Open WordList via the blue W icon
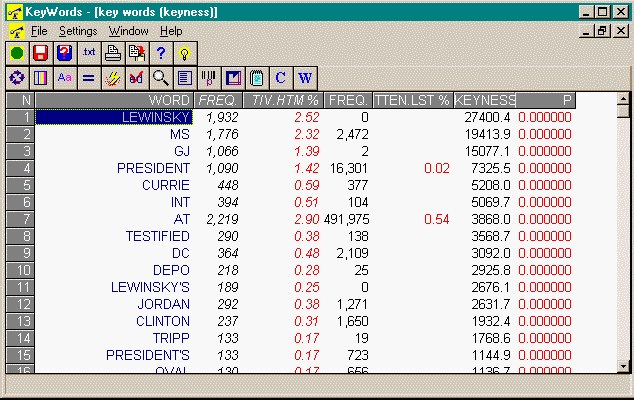 click(x=305, y=77)
